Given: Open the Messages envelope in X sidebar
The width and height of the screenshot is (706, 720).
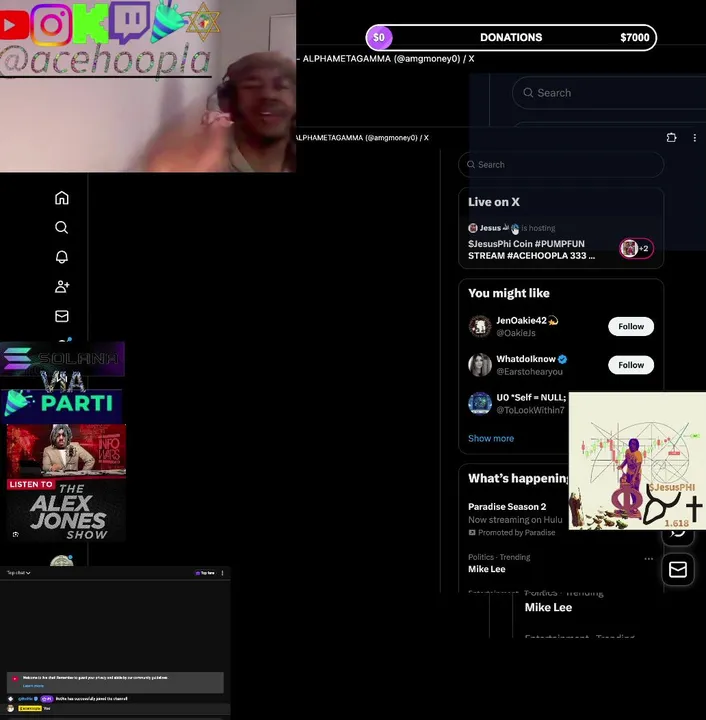Looking at the screenshot, I should pyautogui.click(x=62, y=316).
